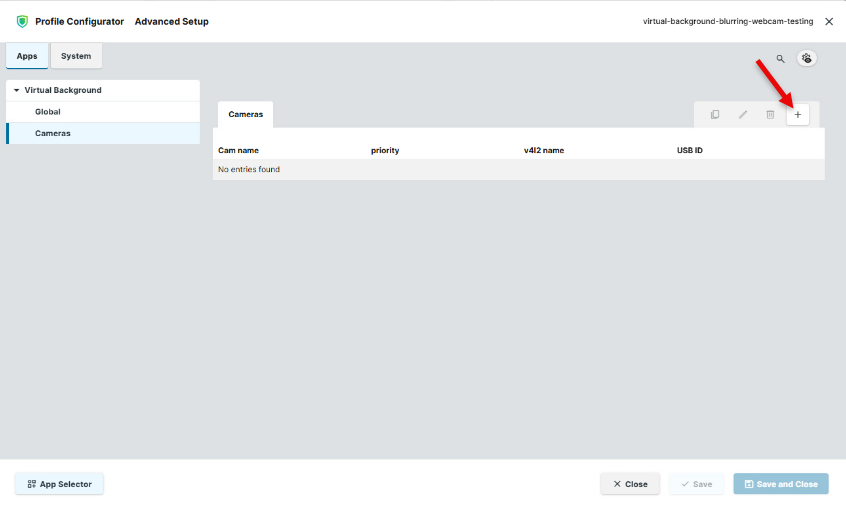Switch to the Apps tab
Image resolution: width=846 pixels, height=506 pixels.
point(27,56)
